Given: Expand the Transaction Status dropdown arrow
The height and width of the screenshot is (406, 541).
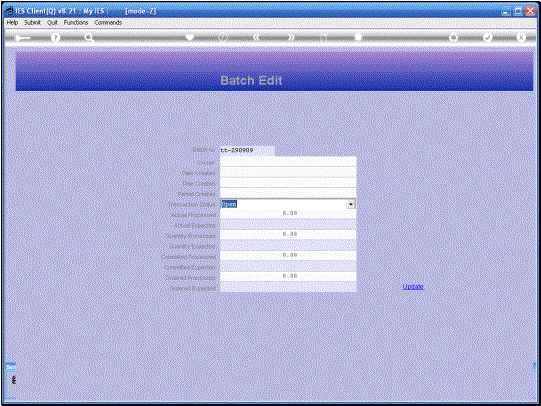Looking at the screenshot, I should pos(351,204).
